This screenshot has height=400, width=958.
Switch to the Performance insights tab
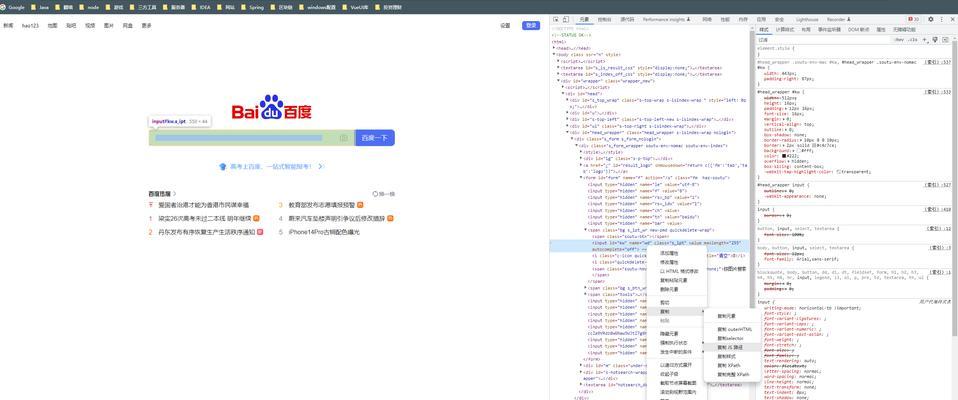coord(667,20)
